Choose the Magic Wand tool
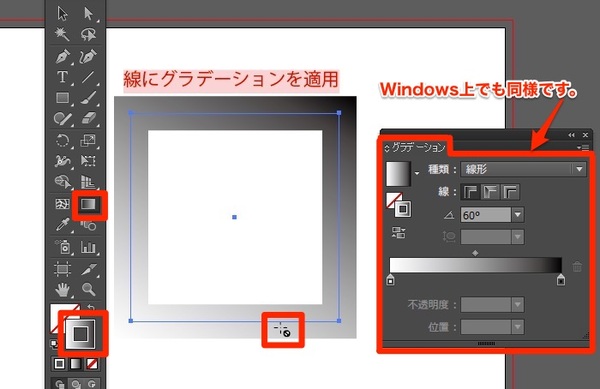The width and height of the screenshot is (600, 389). (x=62, y=34)
